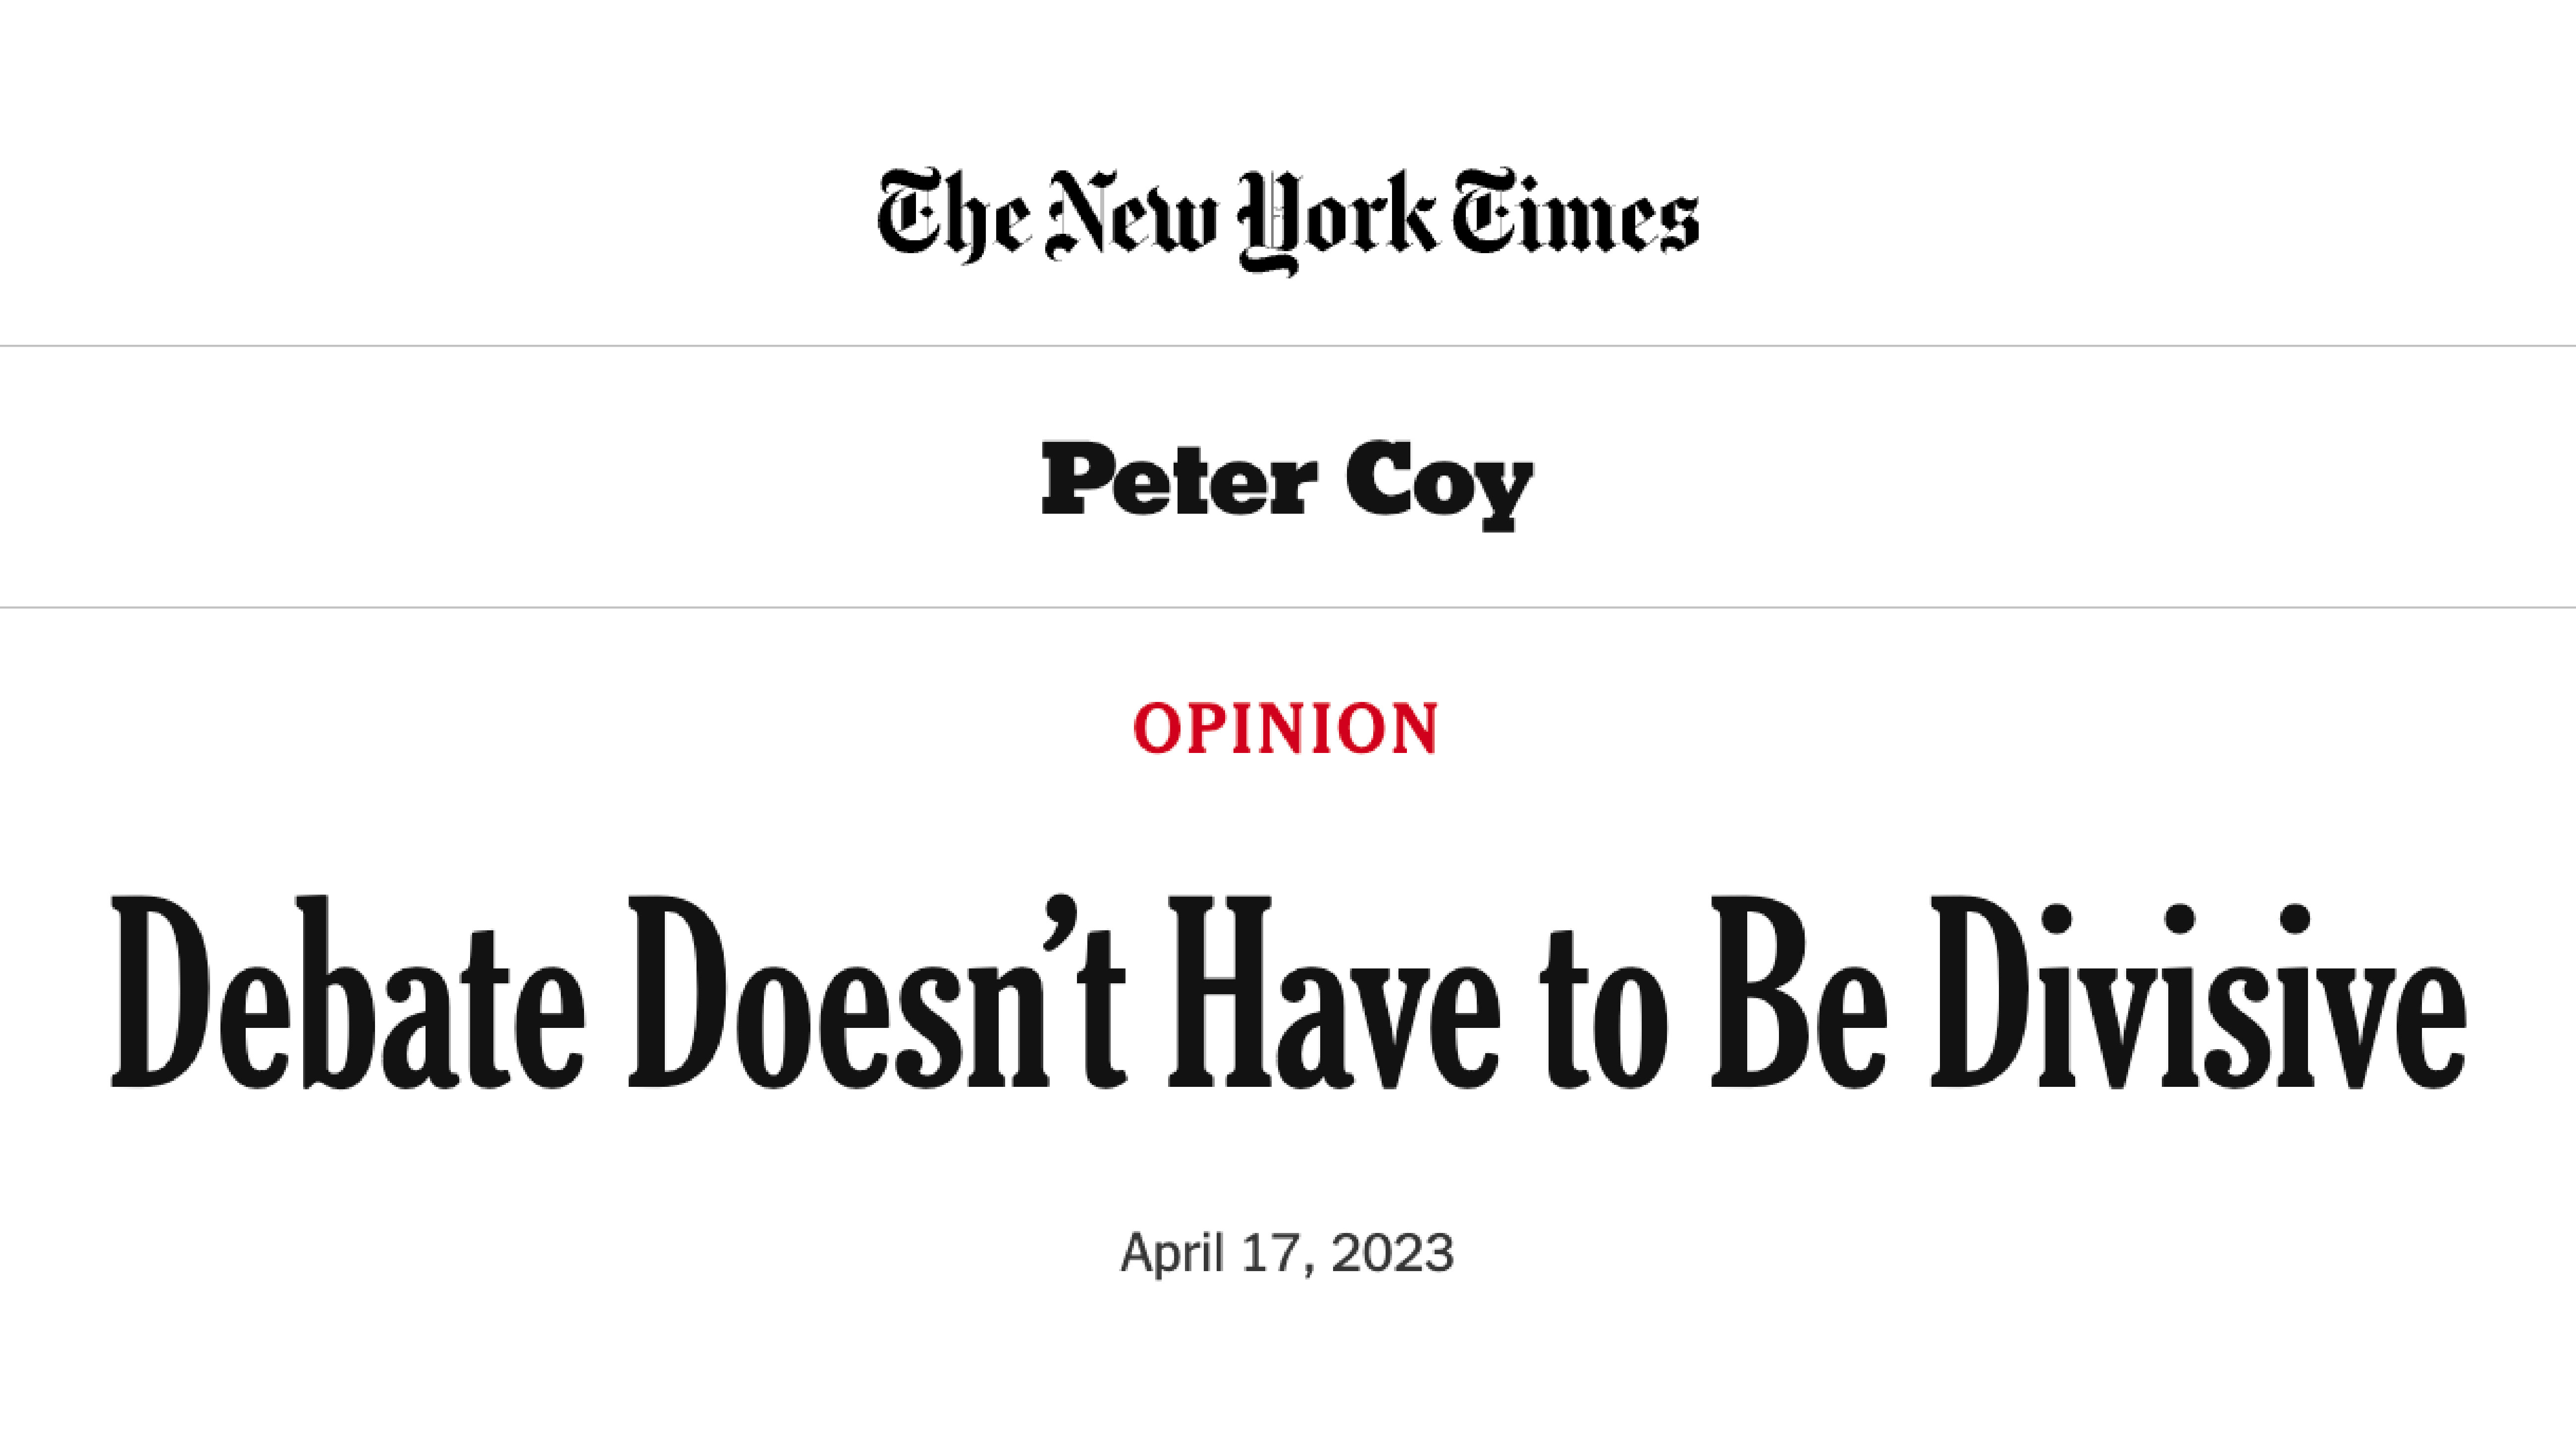Click the word "Be" in the headline
Viewport: 2576px width, 1445px height.
(1799, 991)
